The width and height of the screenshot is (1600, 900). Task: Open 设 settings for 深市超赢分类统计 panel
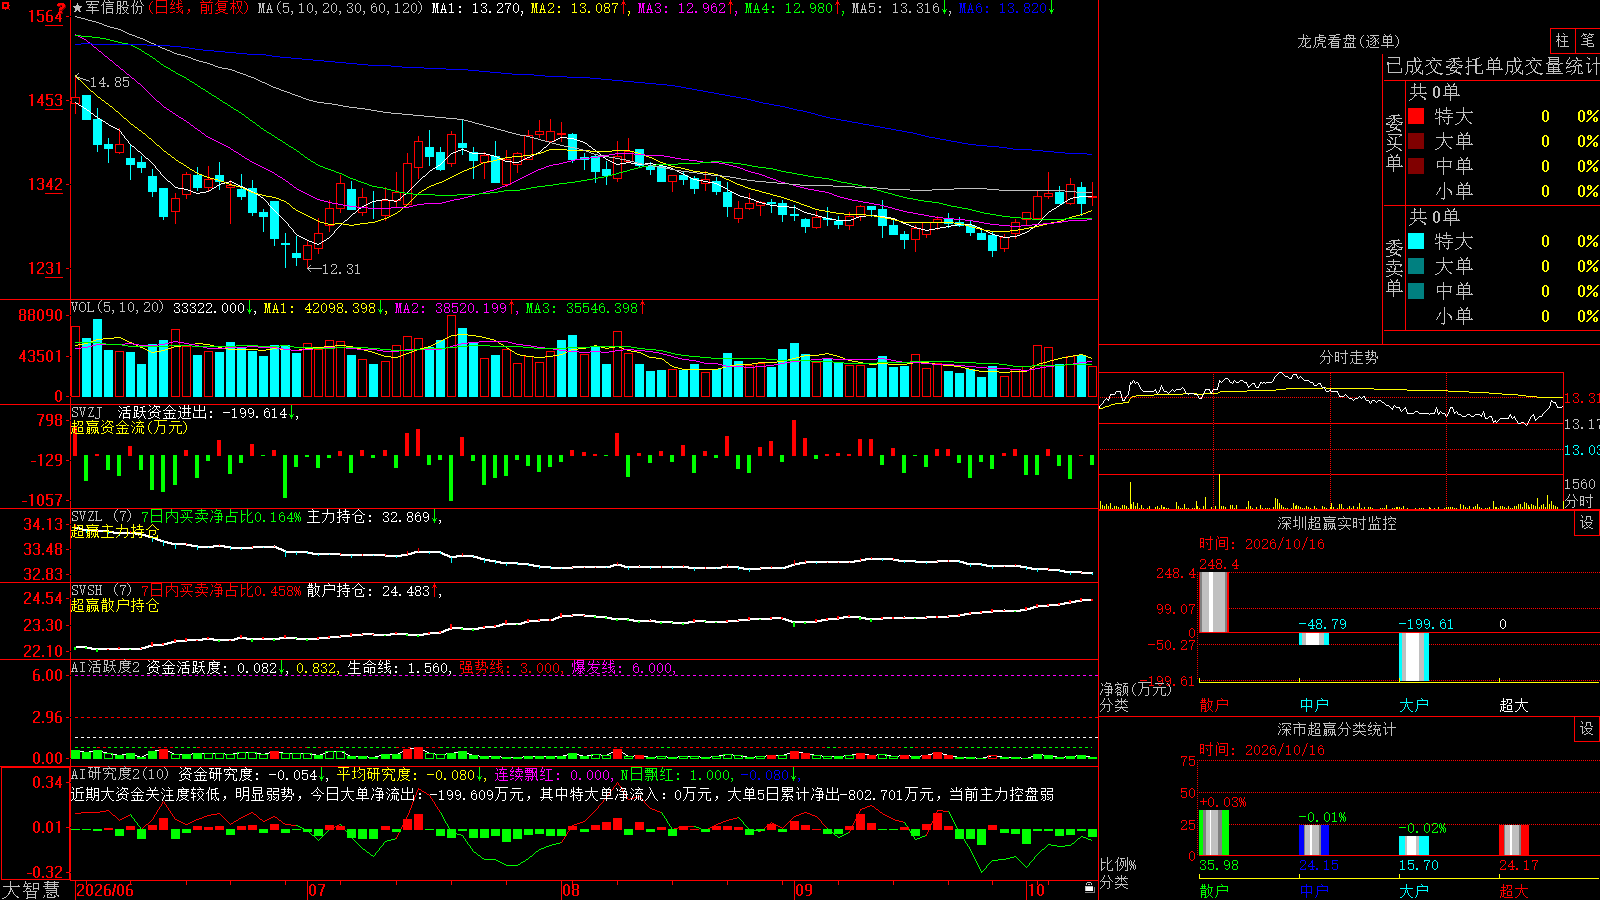click(x=1587, y=729)
